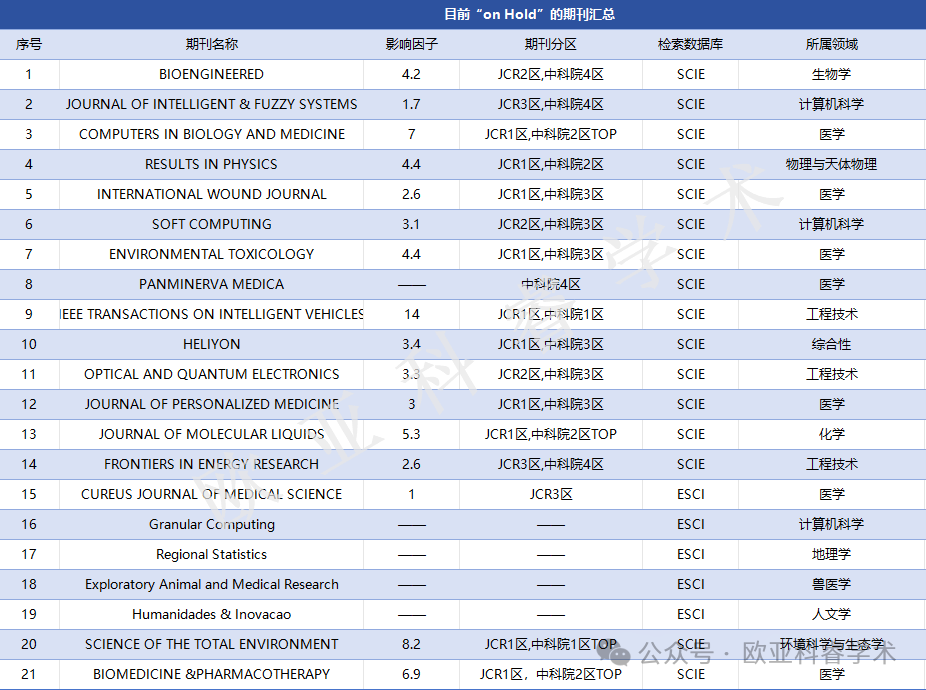Click RESULTS IN PHYSICS cell
The height and width of the screenshot is (690, 926).
tap(211, 164)
